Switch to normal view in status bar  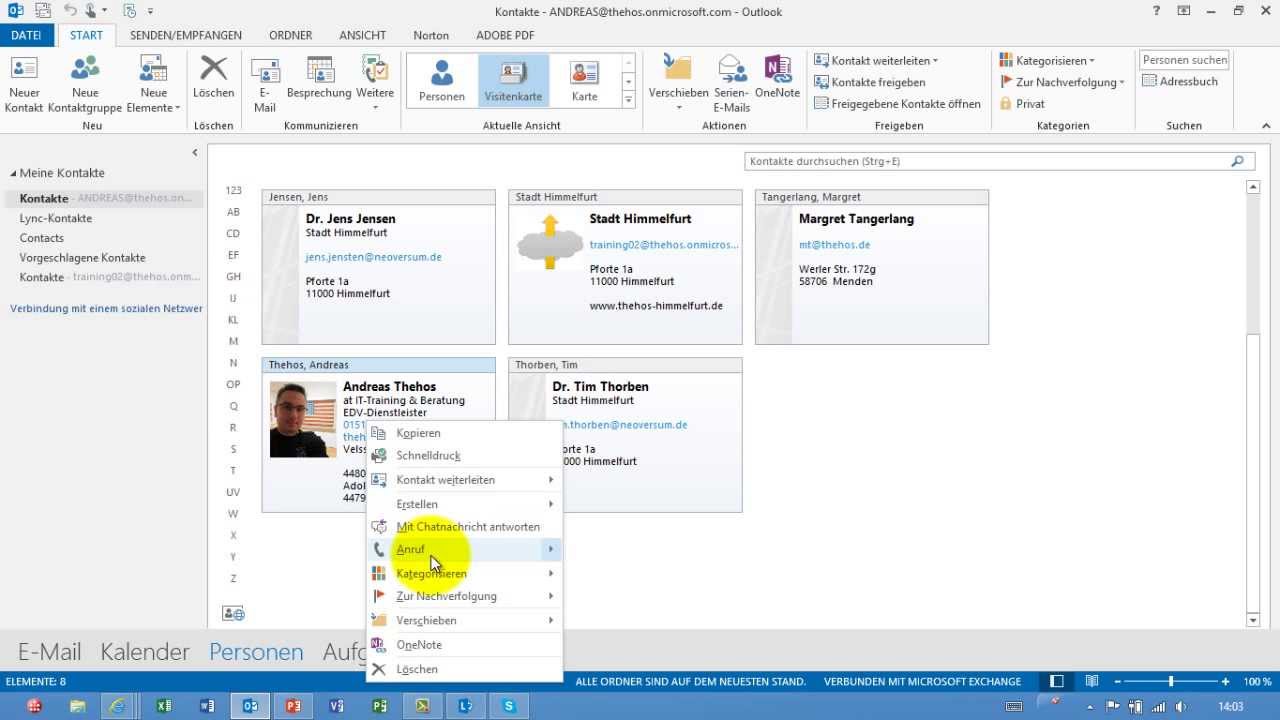(1056, 681)
